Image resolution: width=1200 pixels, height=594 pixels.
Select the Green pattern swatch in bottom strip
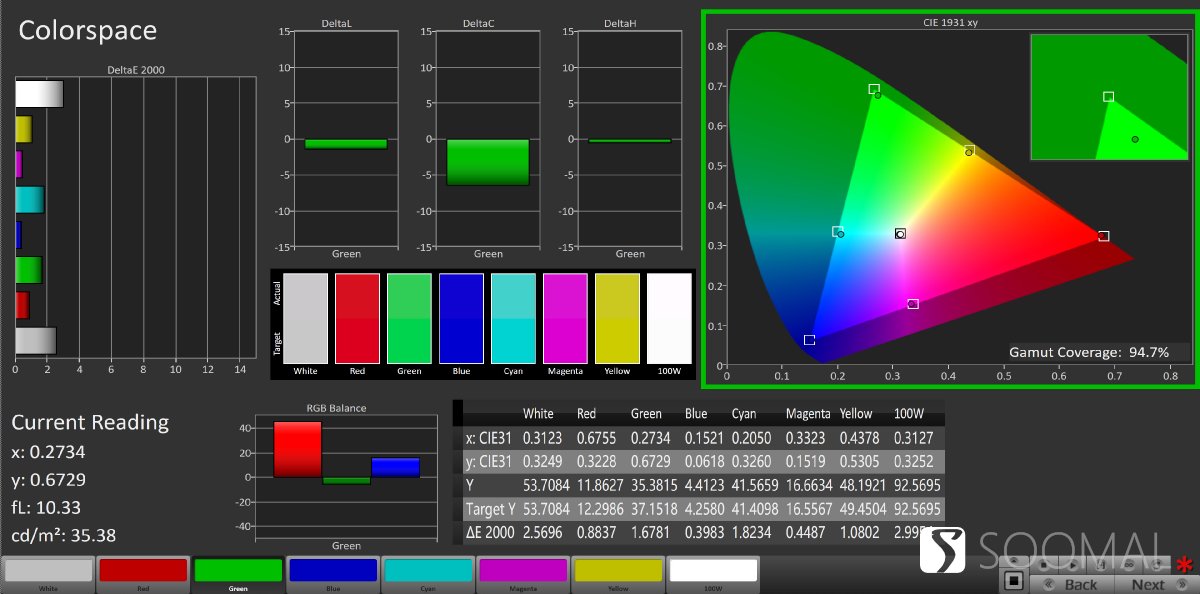(x=238, y=570)
